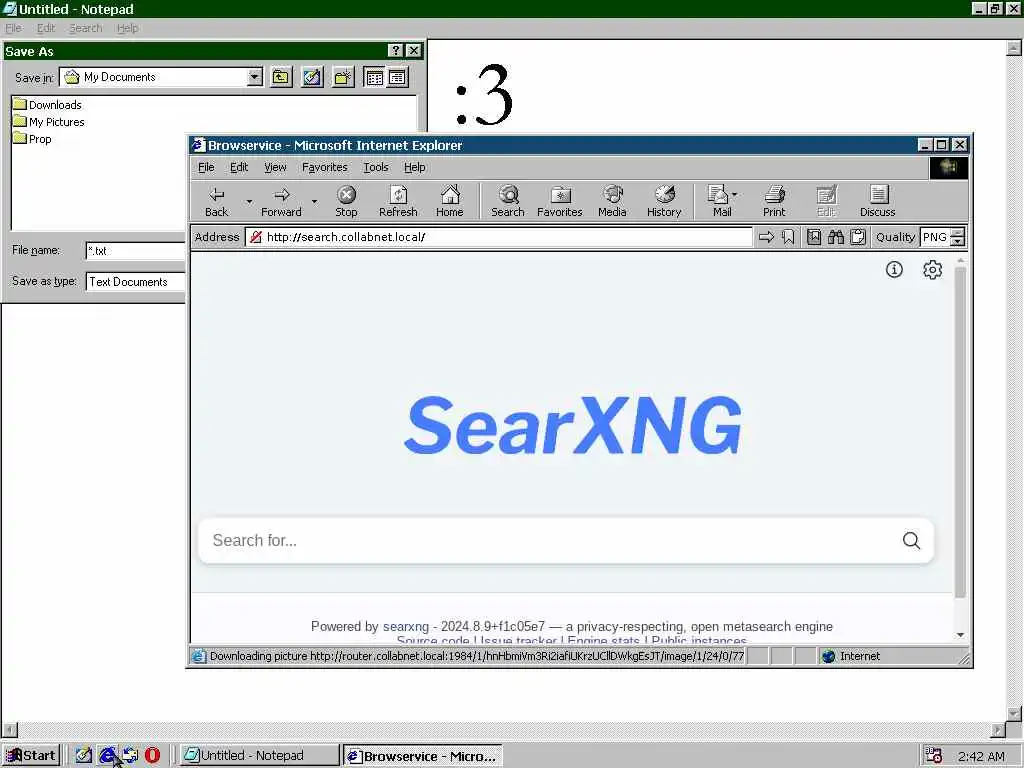Screen dimensions: 1024x768
Task: Switch to Untitled - Notepad taskbar button
Action: [x=259, y=756]
